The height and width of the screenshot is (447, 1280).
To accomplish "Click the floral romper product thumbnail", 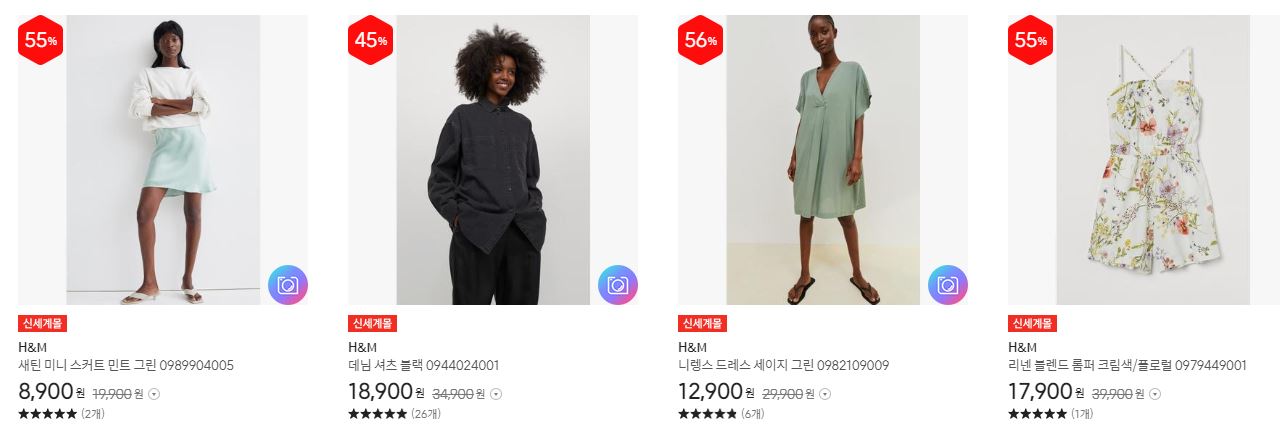I will 1152,160.
